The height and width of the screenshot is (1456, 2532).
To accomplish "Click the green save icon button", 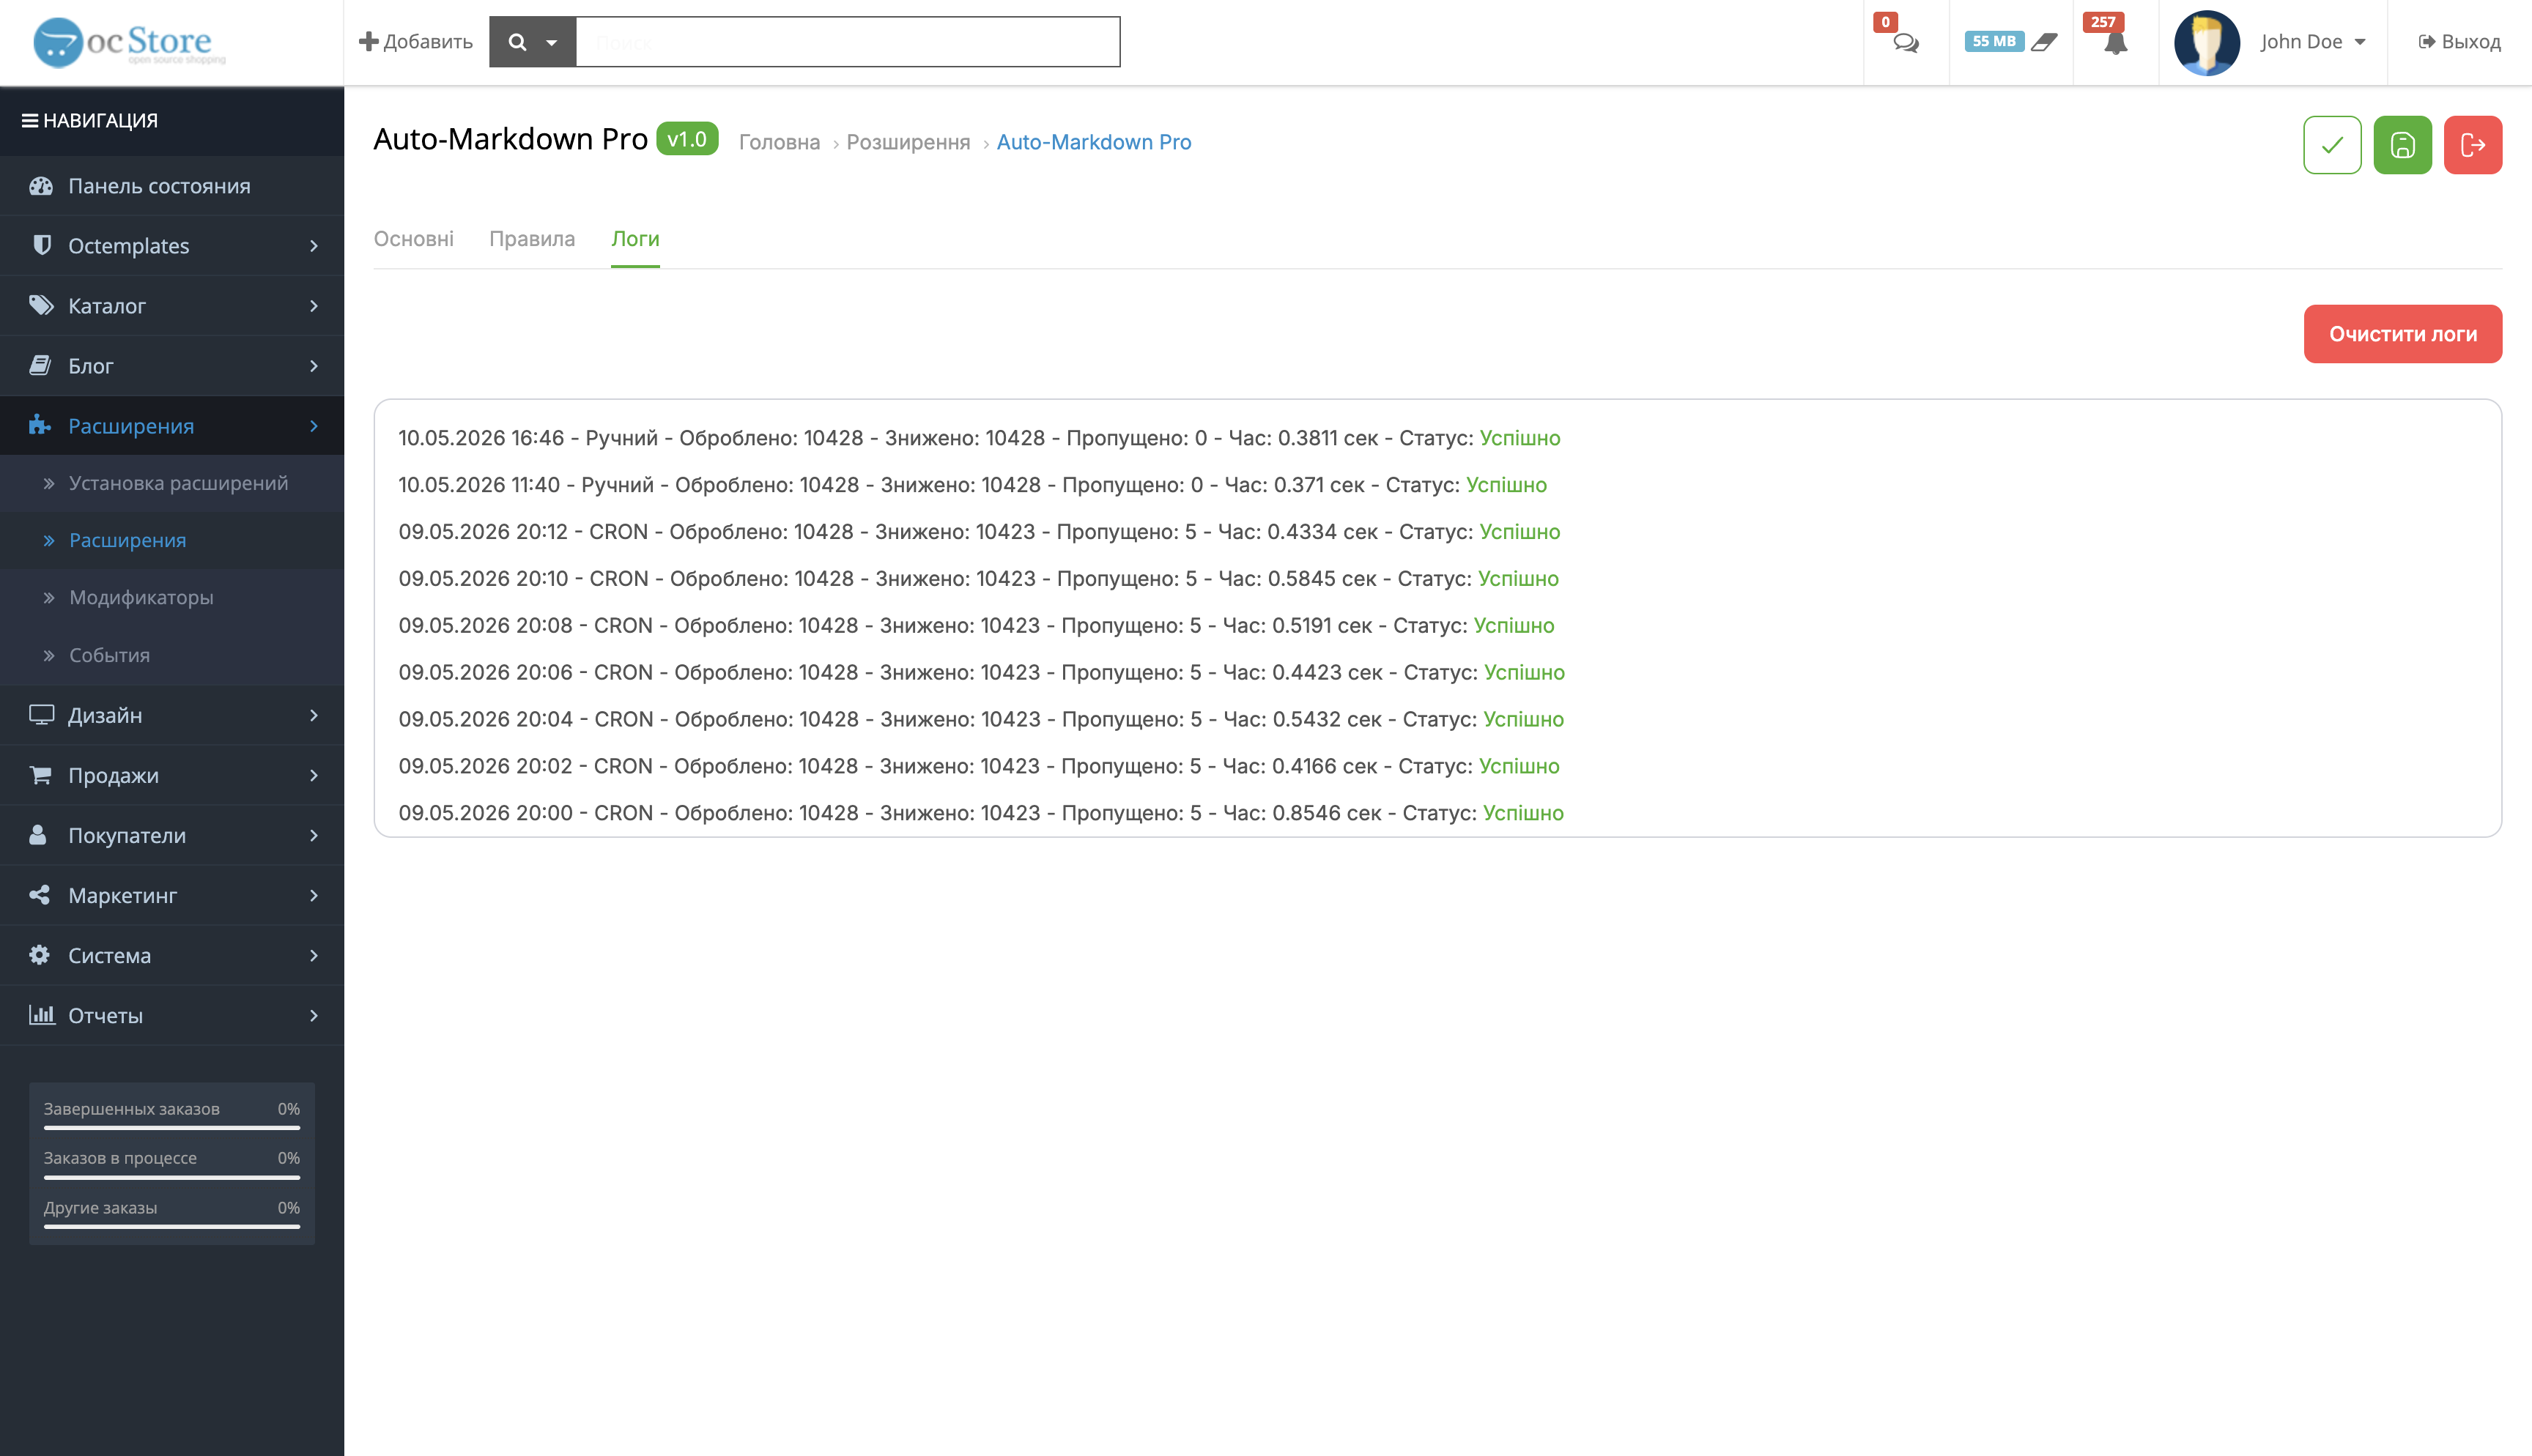I will (x=2402, y=145).
